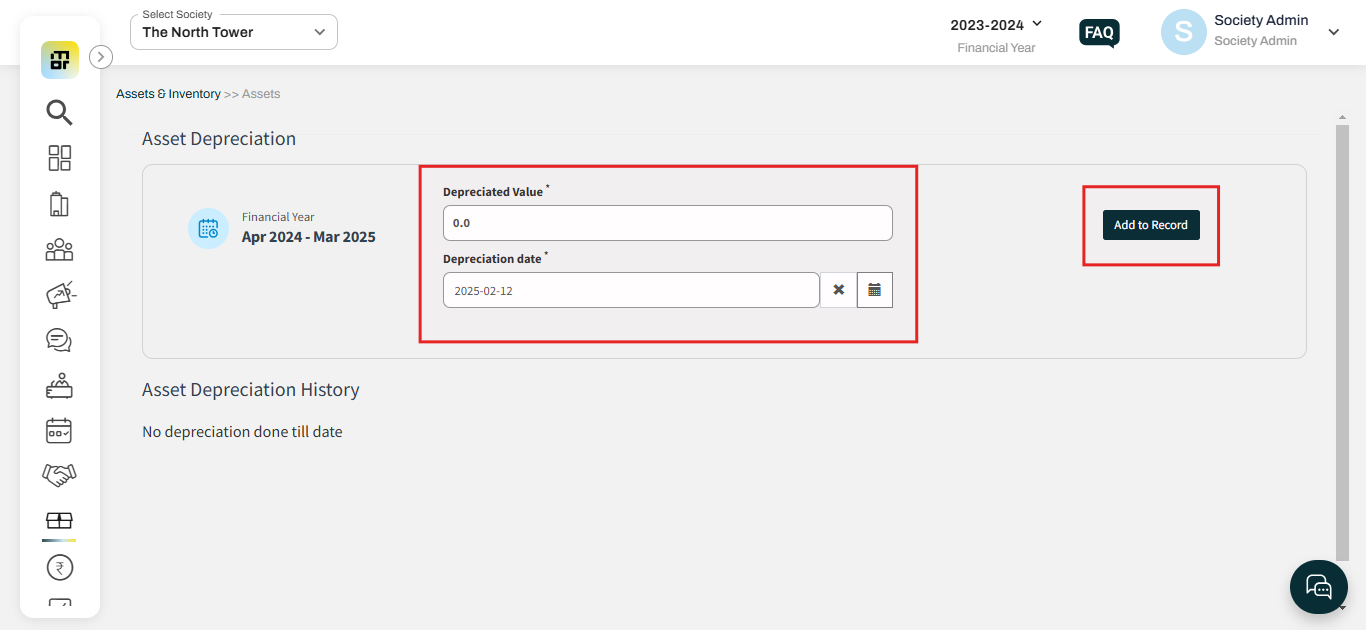Open the dashboard grid icon
1366x630 pixels.
59,158
